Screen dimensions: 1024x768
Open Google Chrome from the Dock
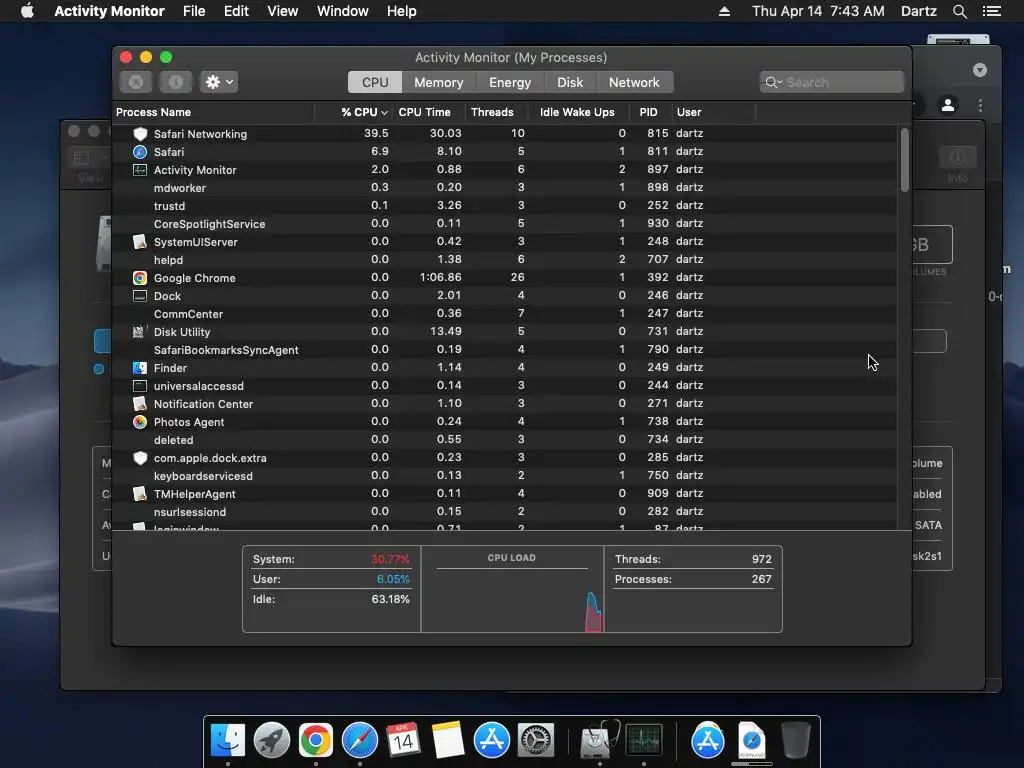coord(315,741)
